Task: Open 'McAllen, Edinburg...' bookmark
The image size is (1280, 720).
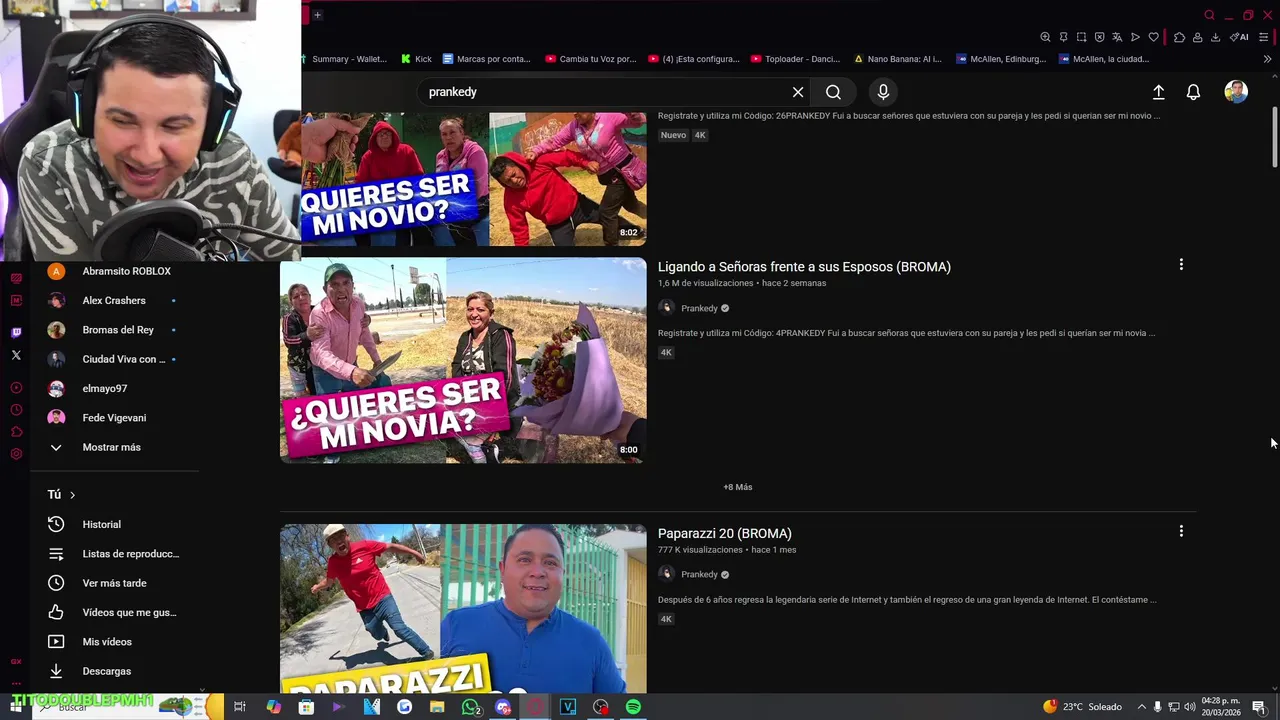Action: click(1001, 59)
